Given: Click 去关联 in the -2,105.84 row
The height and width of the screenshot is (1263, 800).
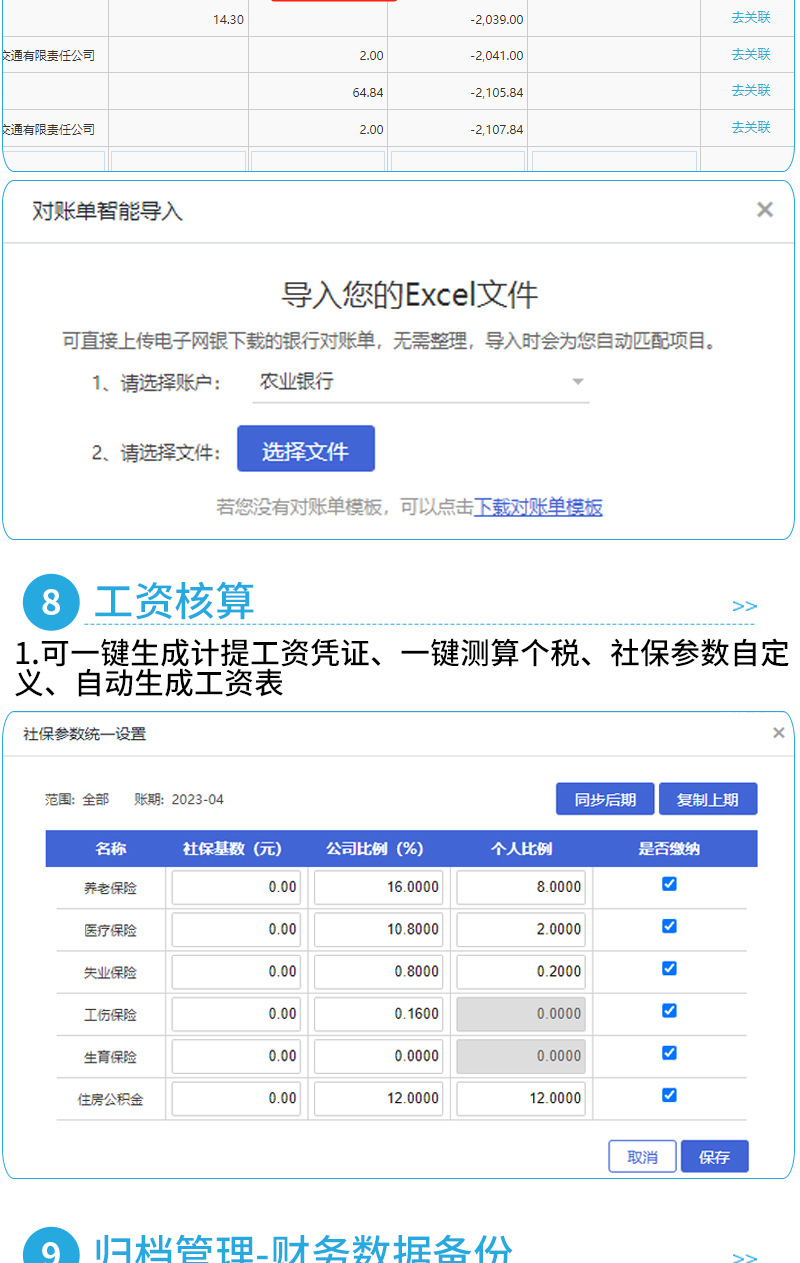Looking at the screenshot, I should coord(751,90).
